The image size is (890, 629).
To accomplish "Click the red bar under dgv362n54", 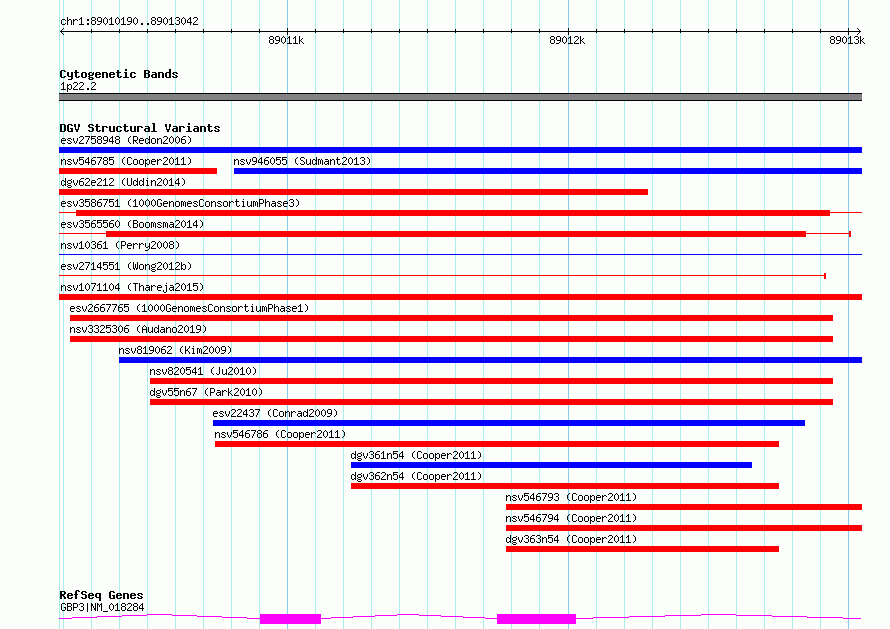I will click(x=565, y=486).
